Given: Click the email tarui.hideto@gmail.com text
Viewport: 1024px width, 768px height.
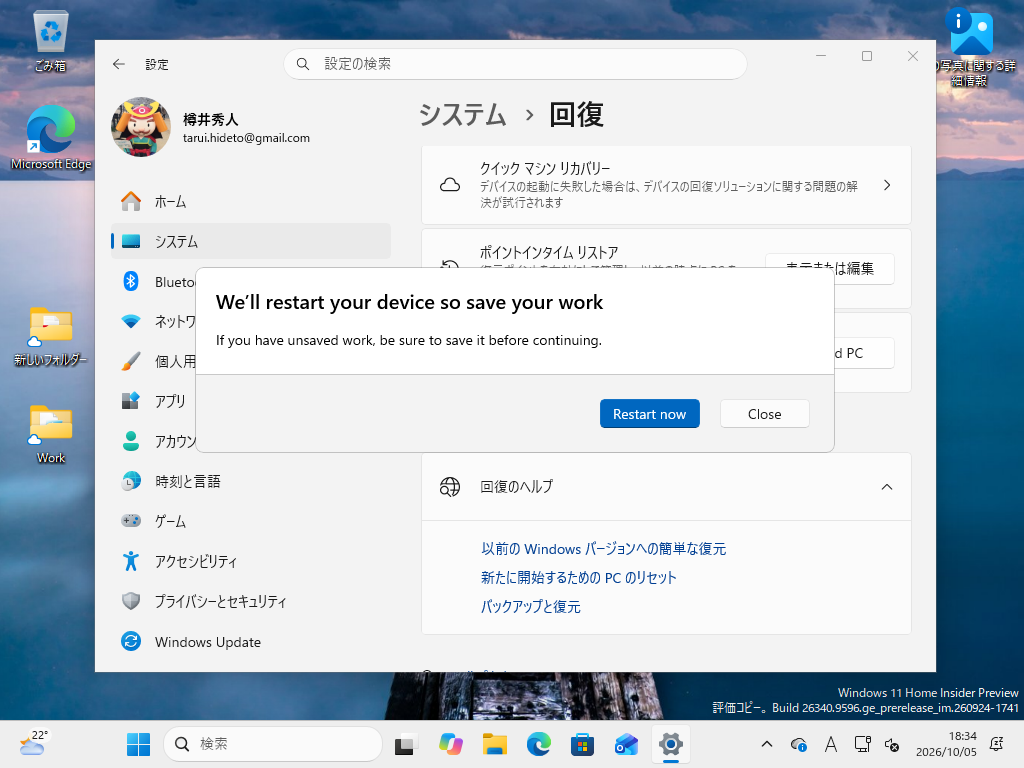Looking at the screenshot, I should pos(246,138).
